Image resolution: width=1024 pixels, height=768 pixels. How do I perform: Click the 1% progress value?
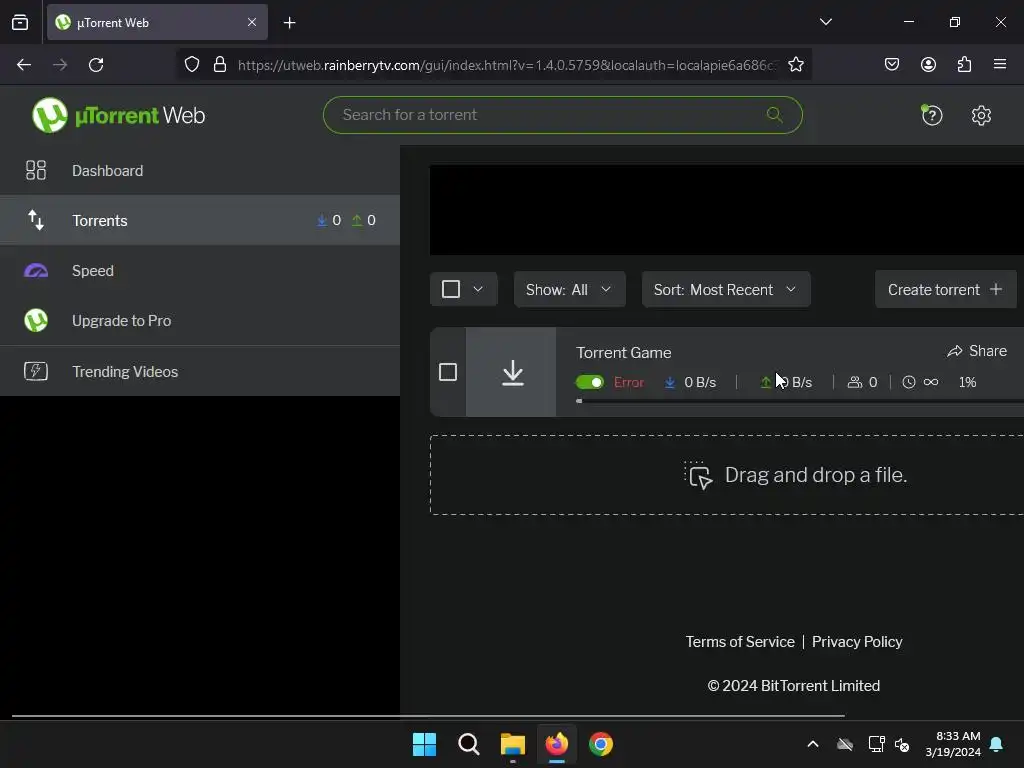pyautogui.click(x=967, y=382)
